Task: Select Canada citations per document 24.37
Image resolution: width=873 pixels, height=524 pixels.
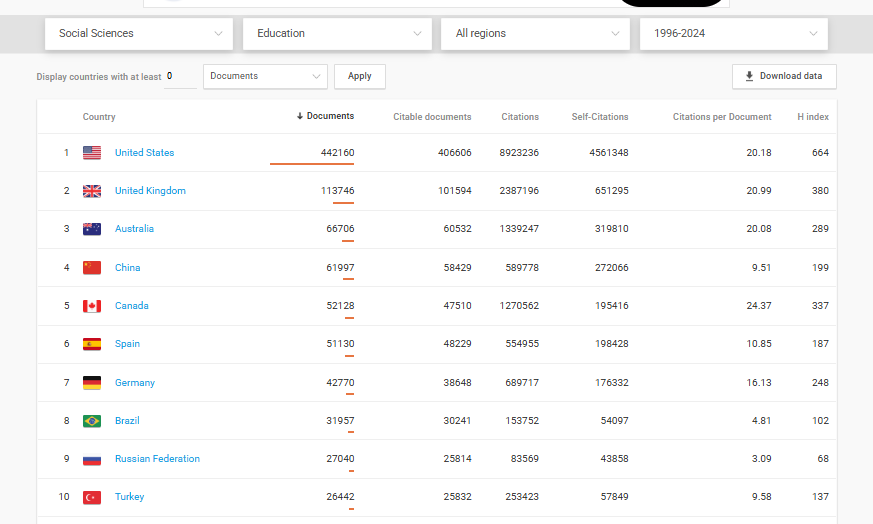Action: tap(759, 306)
